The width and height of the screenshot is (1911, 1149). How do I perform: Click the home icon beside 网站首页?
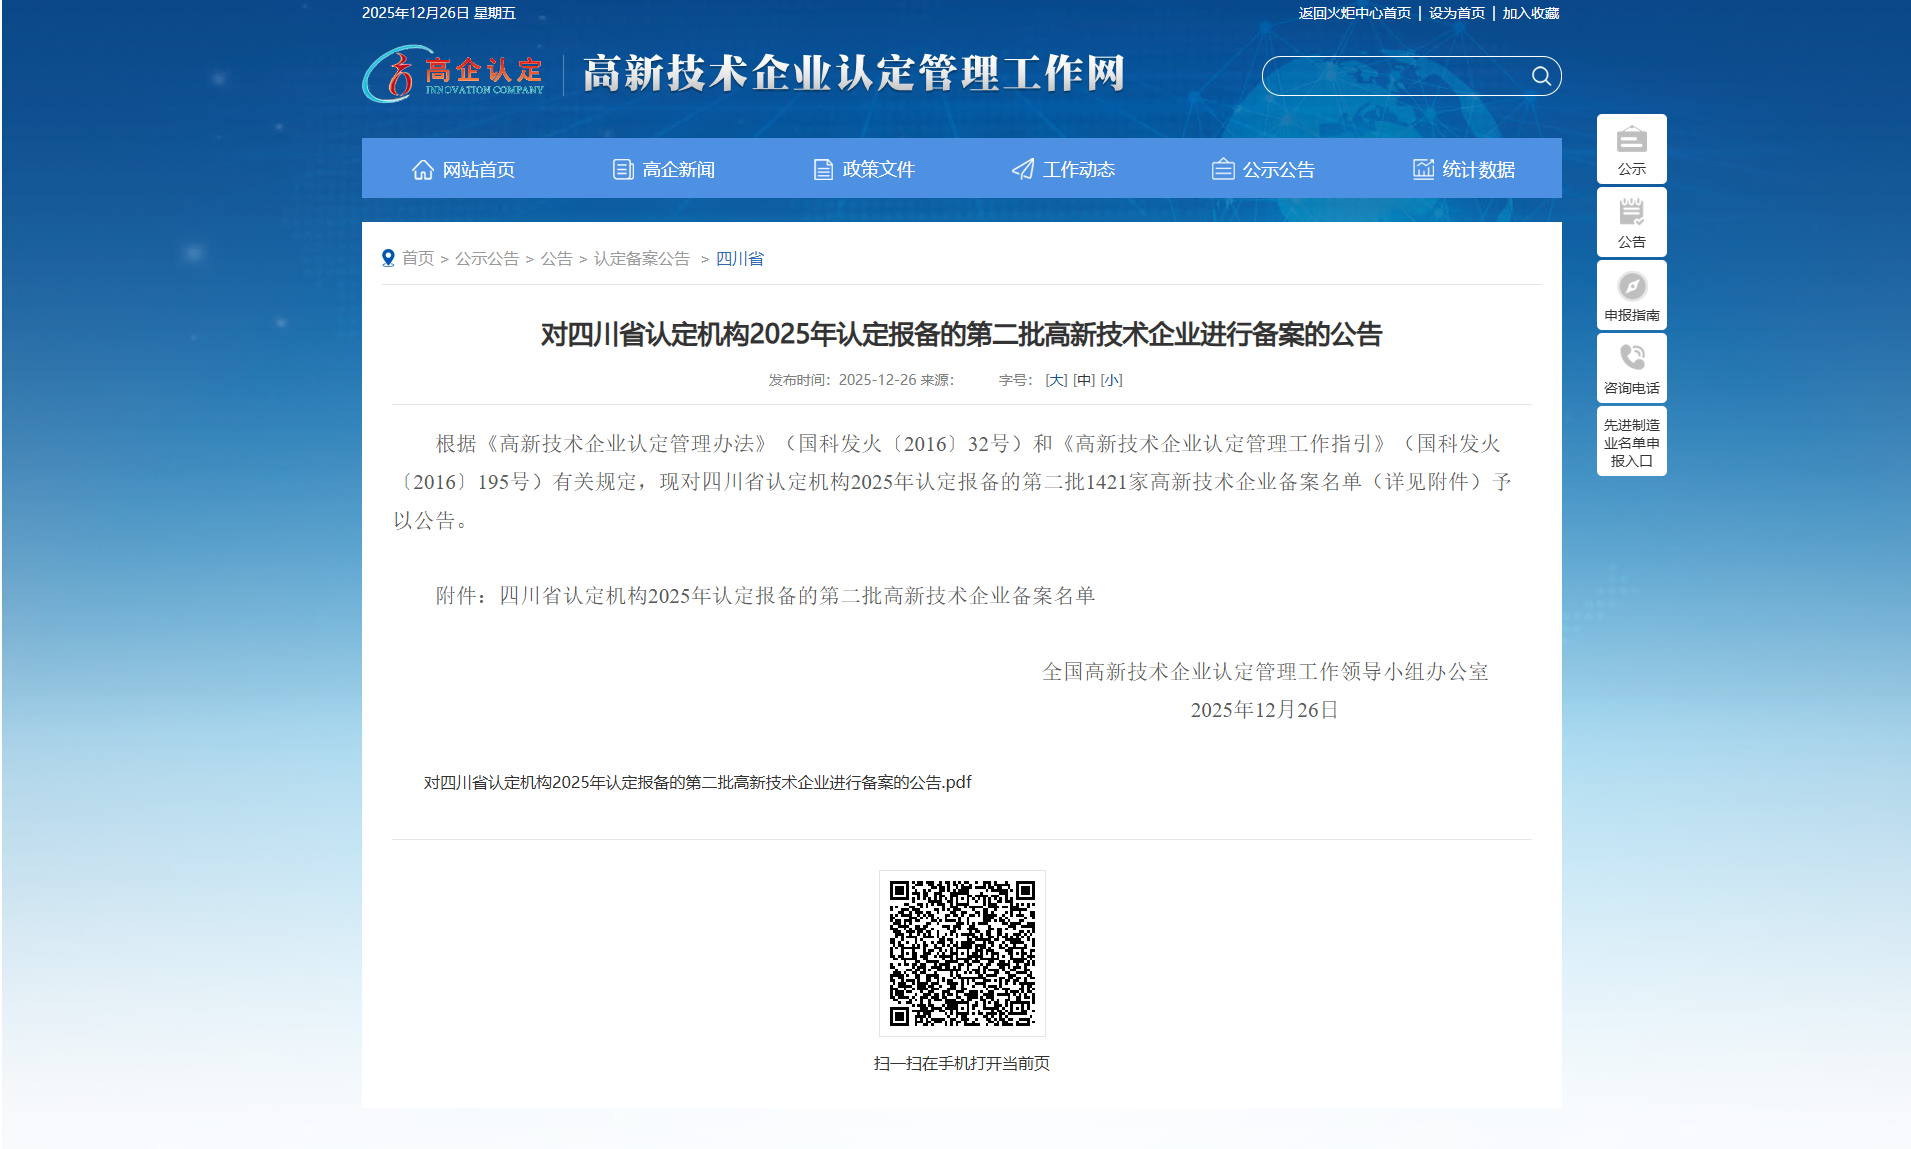pos(422,168)
